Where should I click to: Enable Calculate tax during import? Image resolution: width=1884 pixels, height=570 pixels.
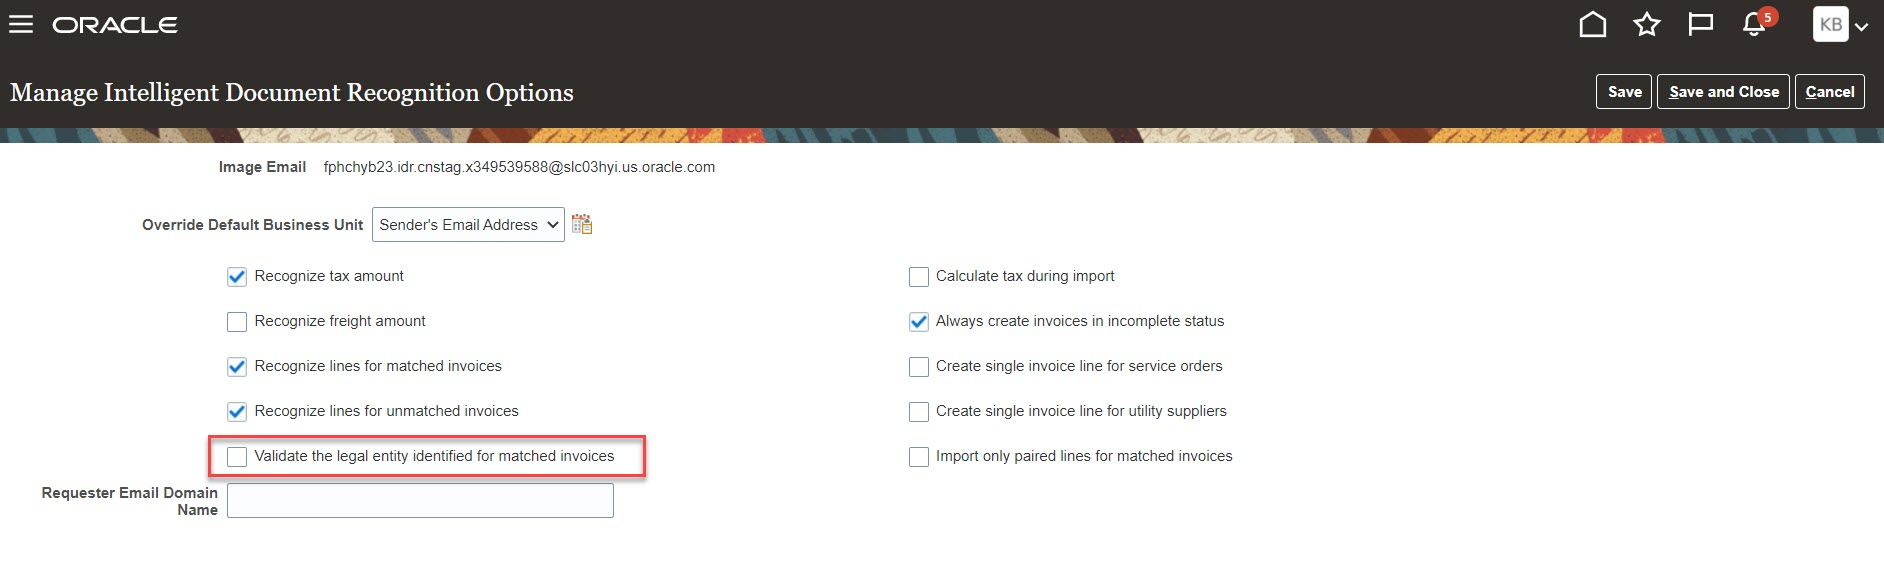click(x=919, y=277)
